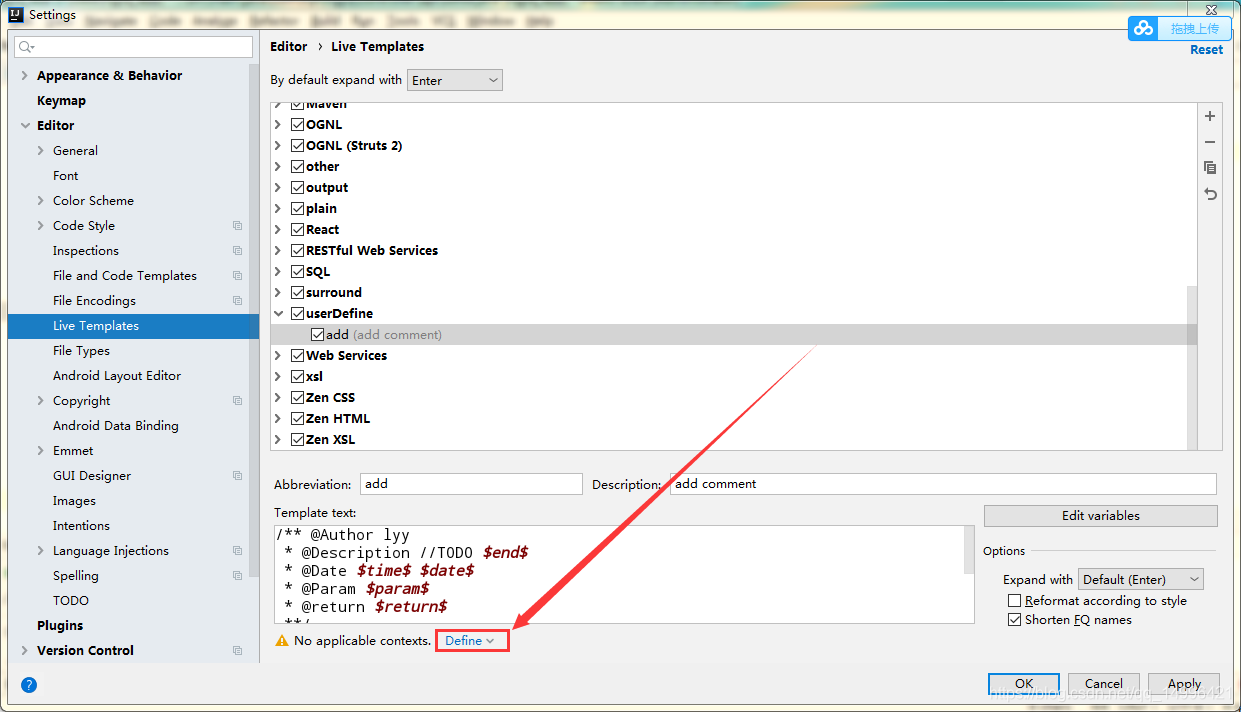Click the settings search field
This screenshot has height=712, width=1241.
(x=134, y=47)
